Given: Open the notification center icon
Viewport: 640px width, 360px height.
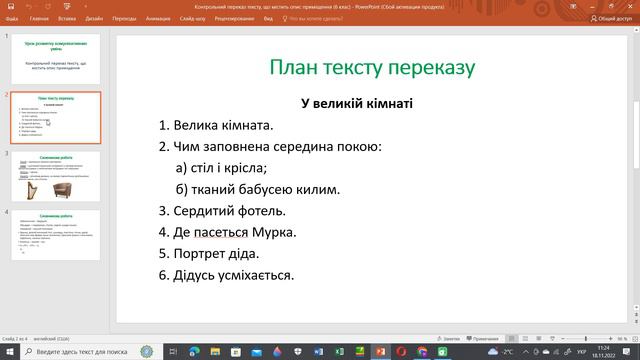Looking at the screenshot, I should [627, 351].
